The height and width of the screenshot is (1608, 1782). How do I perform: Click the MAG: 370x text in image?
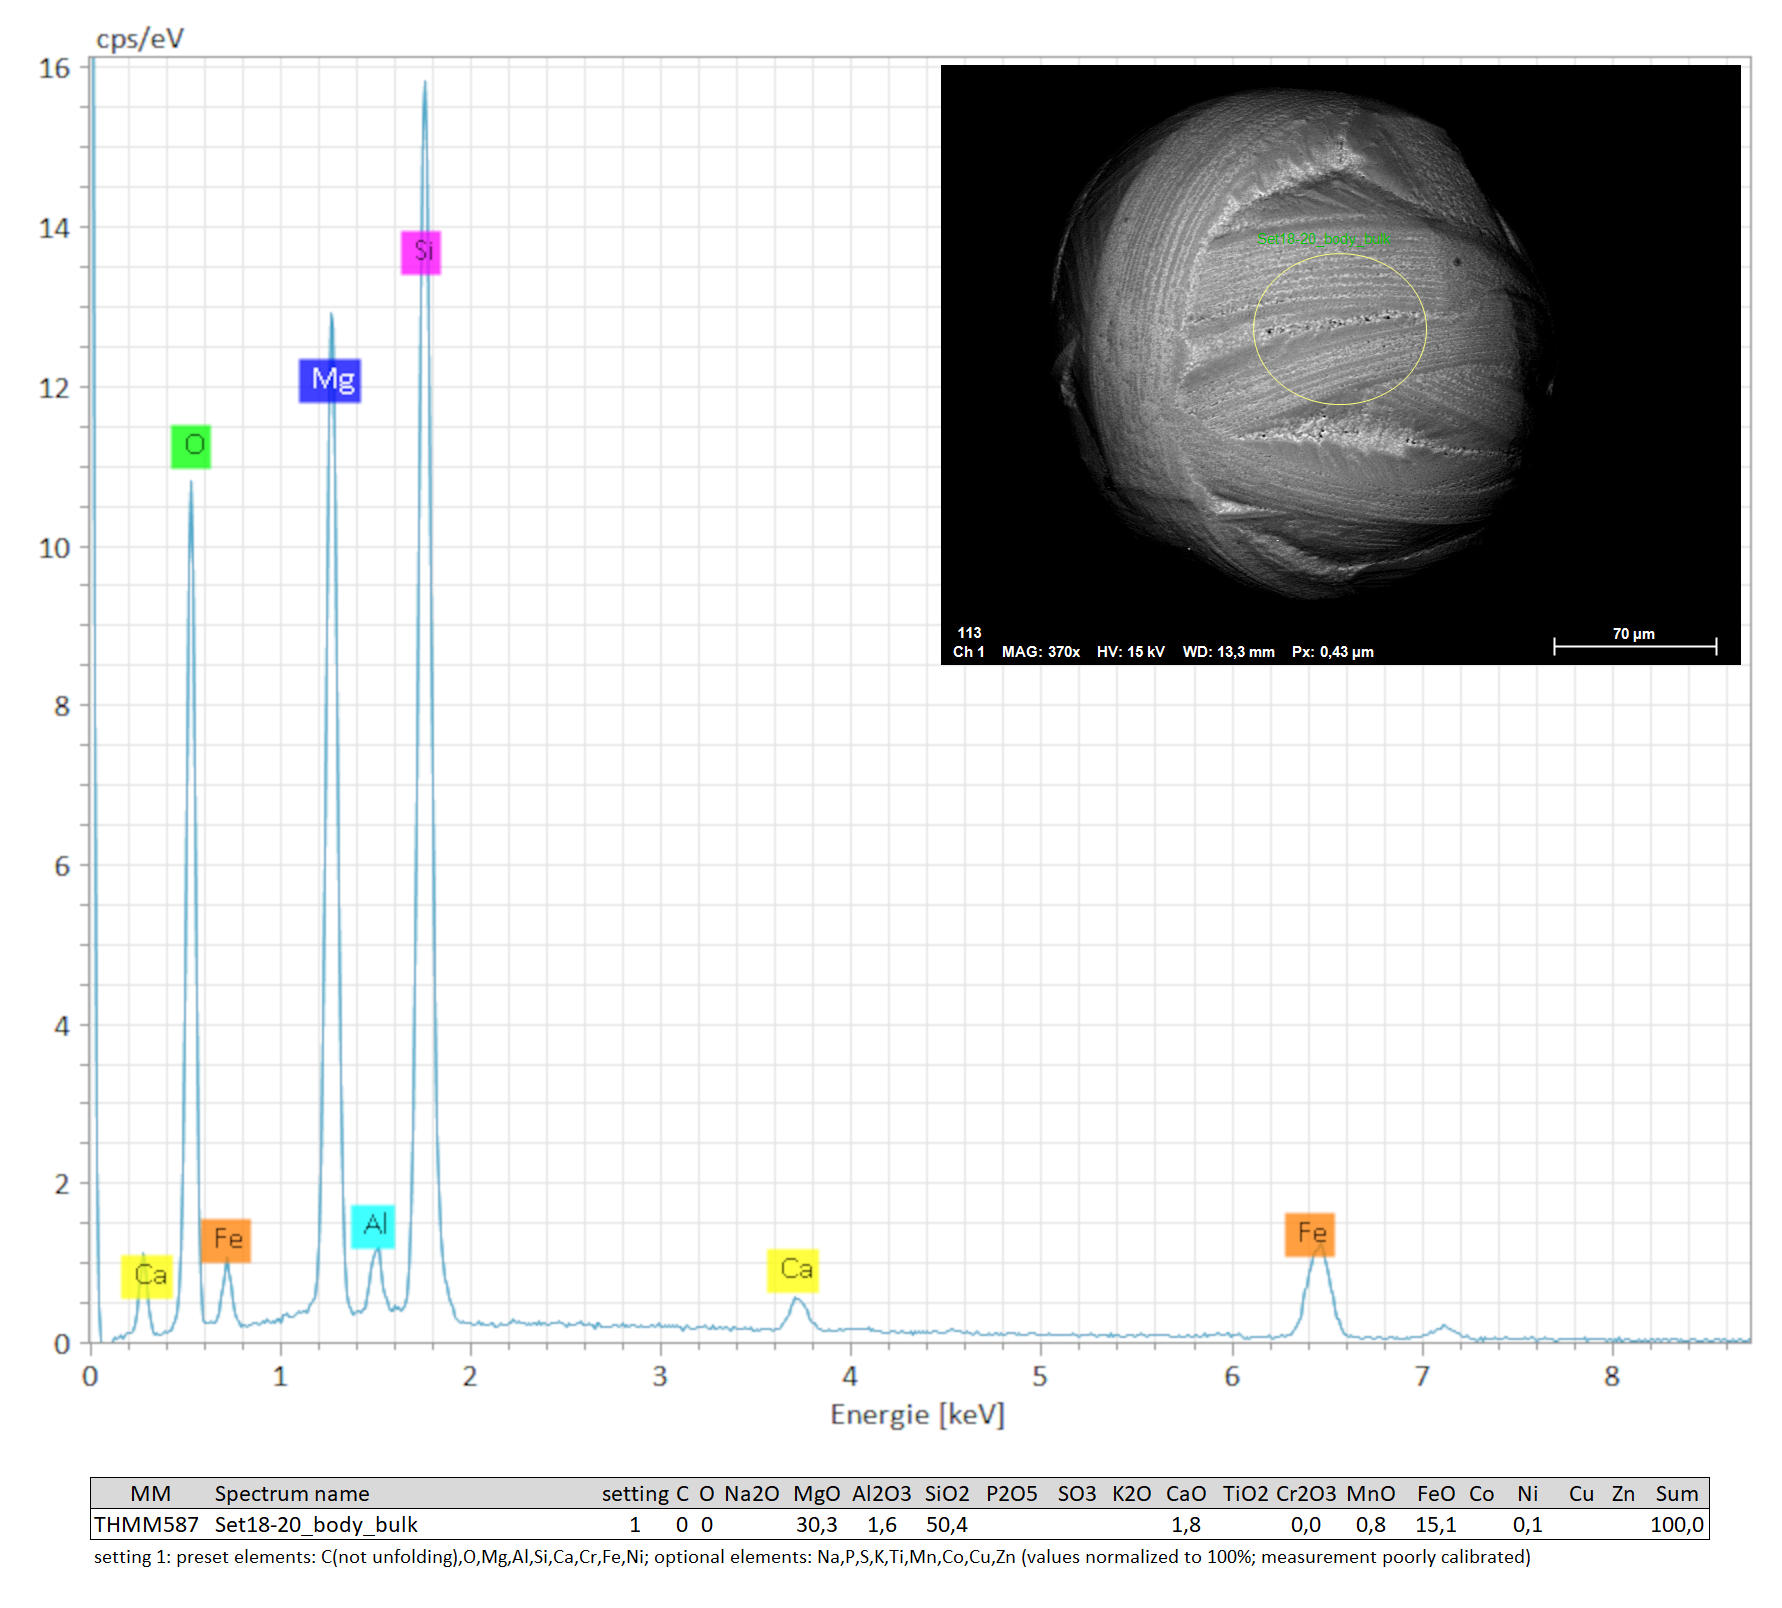point(1040,652)
